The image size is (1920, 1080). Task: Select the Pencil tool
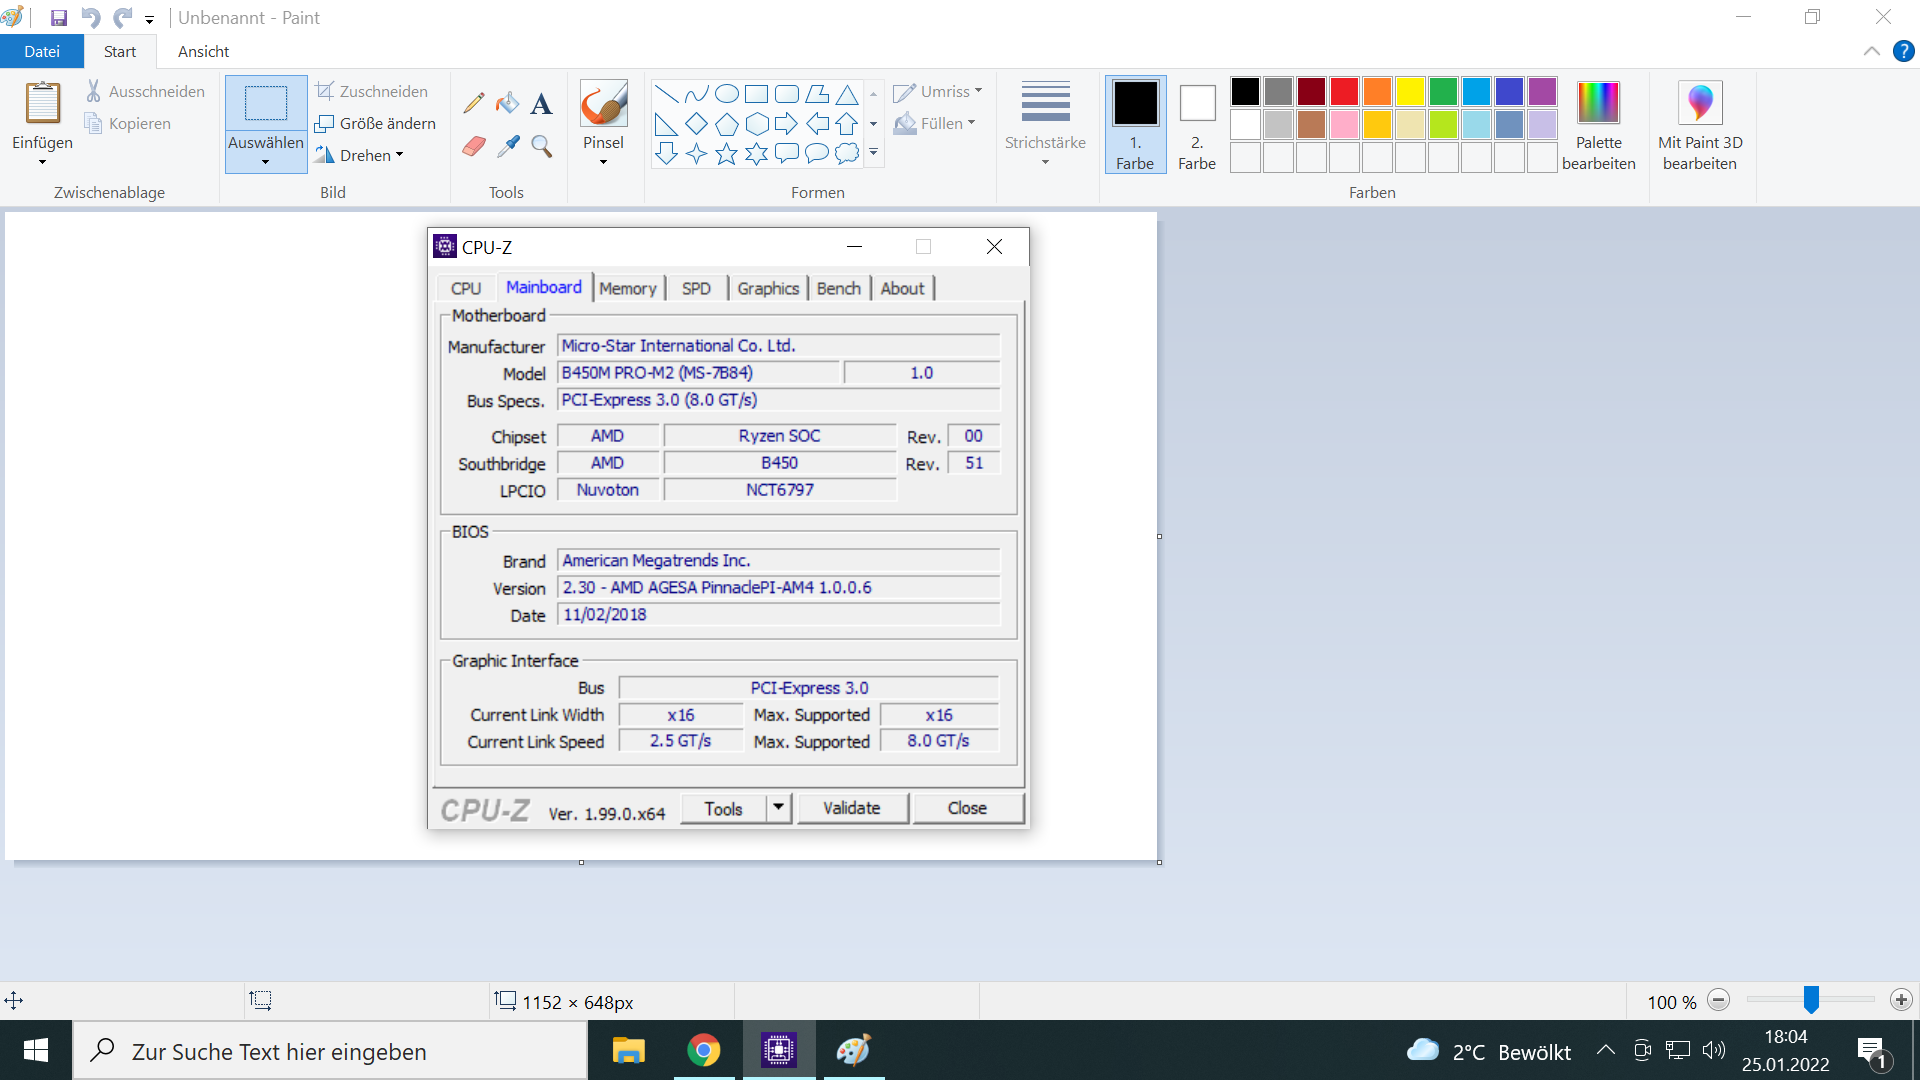tap(474, 103)
